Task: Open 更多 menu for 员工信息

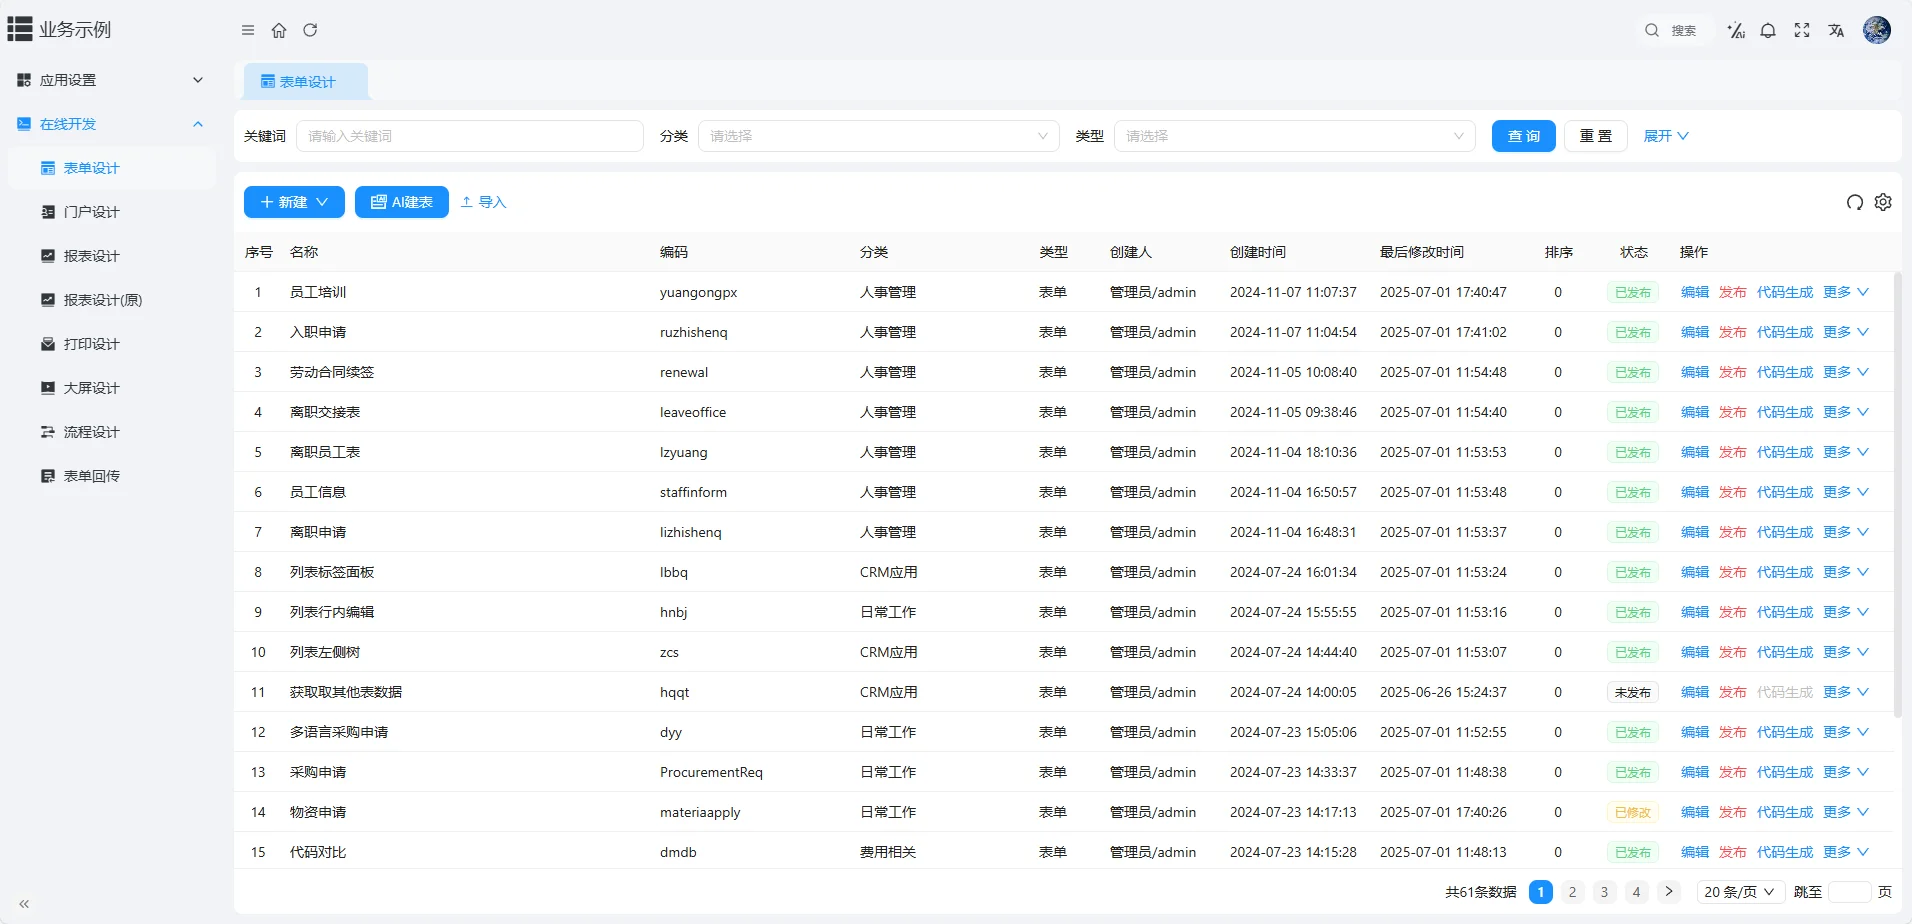Action: (1846, 492)
